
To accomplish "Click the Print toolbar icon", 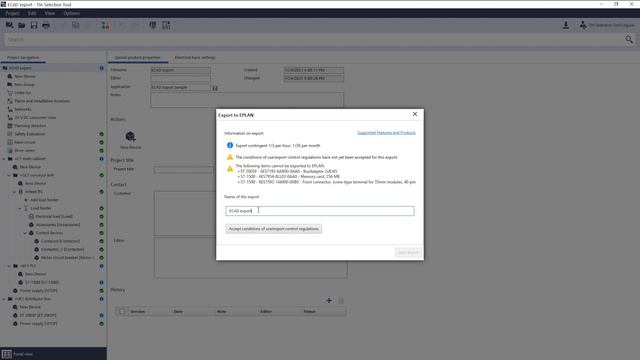I will (46, 25).
